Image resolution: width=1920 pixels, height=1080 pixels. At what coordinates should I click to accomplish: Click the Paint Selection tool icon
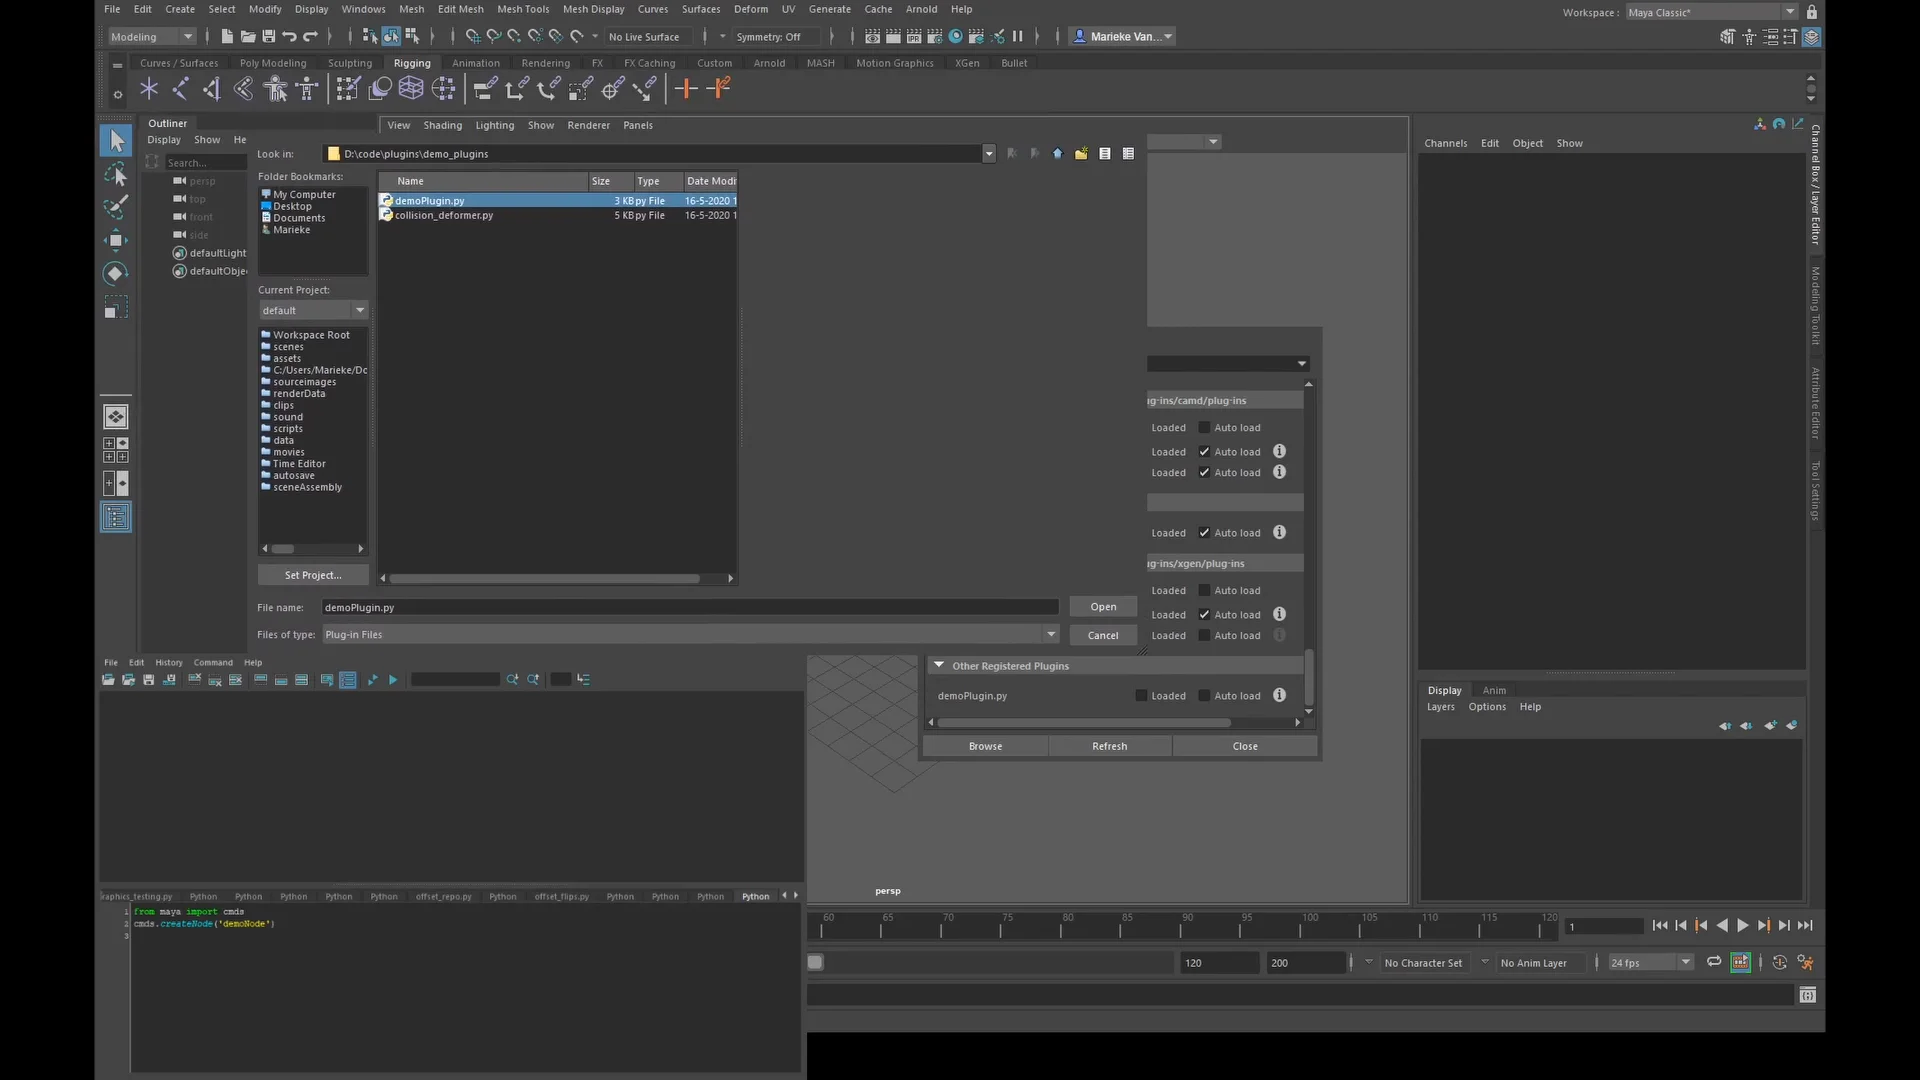coord(116,207)
